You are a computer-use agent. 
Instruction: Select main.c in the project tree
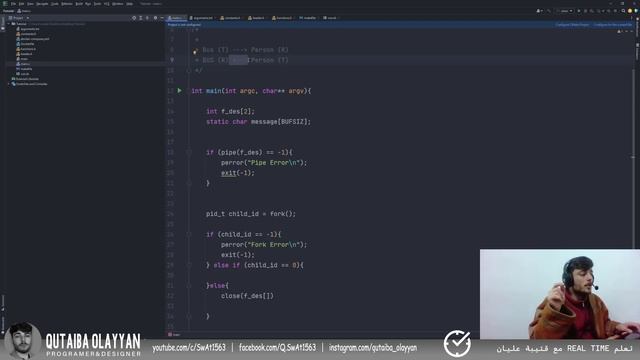(23, 64)
